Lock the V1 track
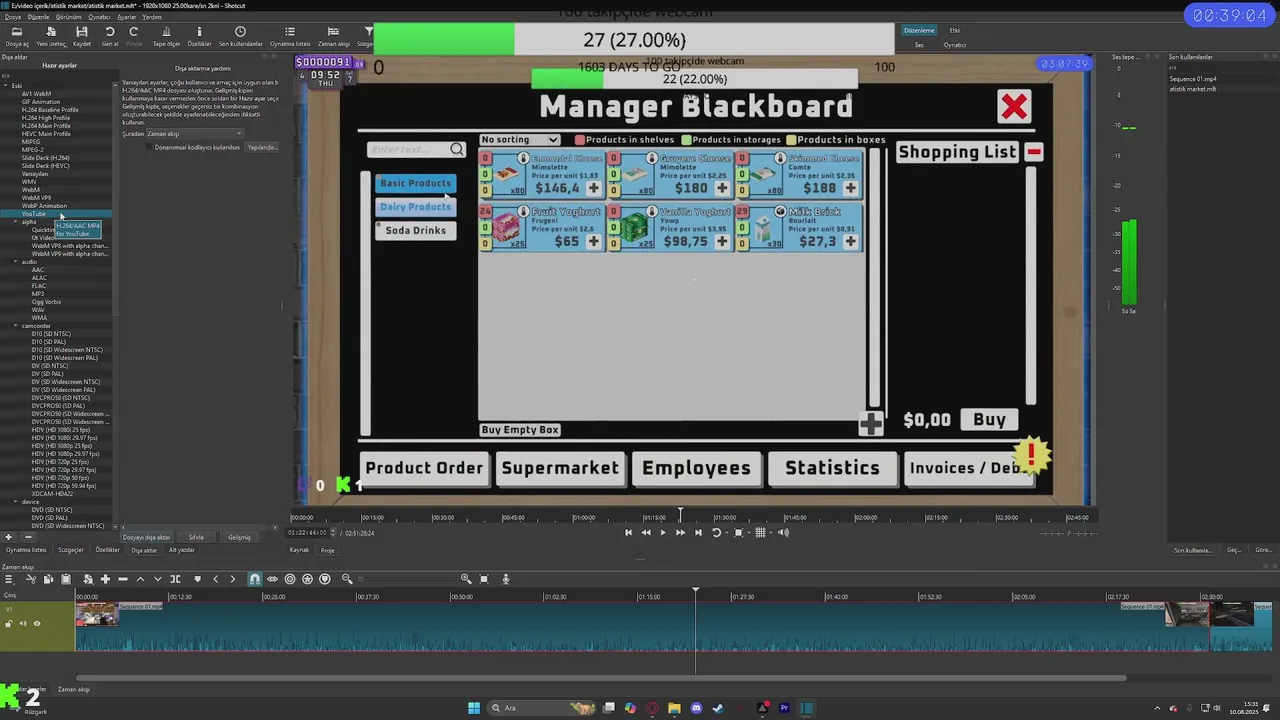This screenshot has height=720, width=1280. [x=9, y=624]
